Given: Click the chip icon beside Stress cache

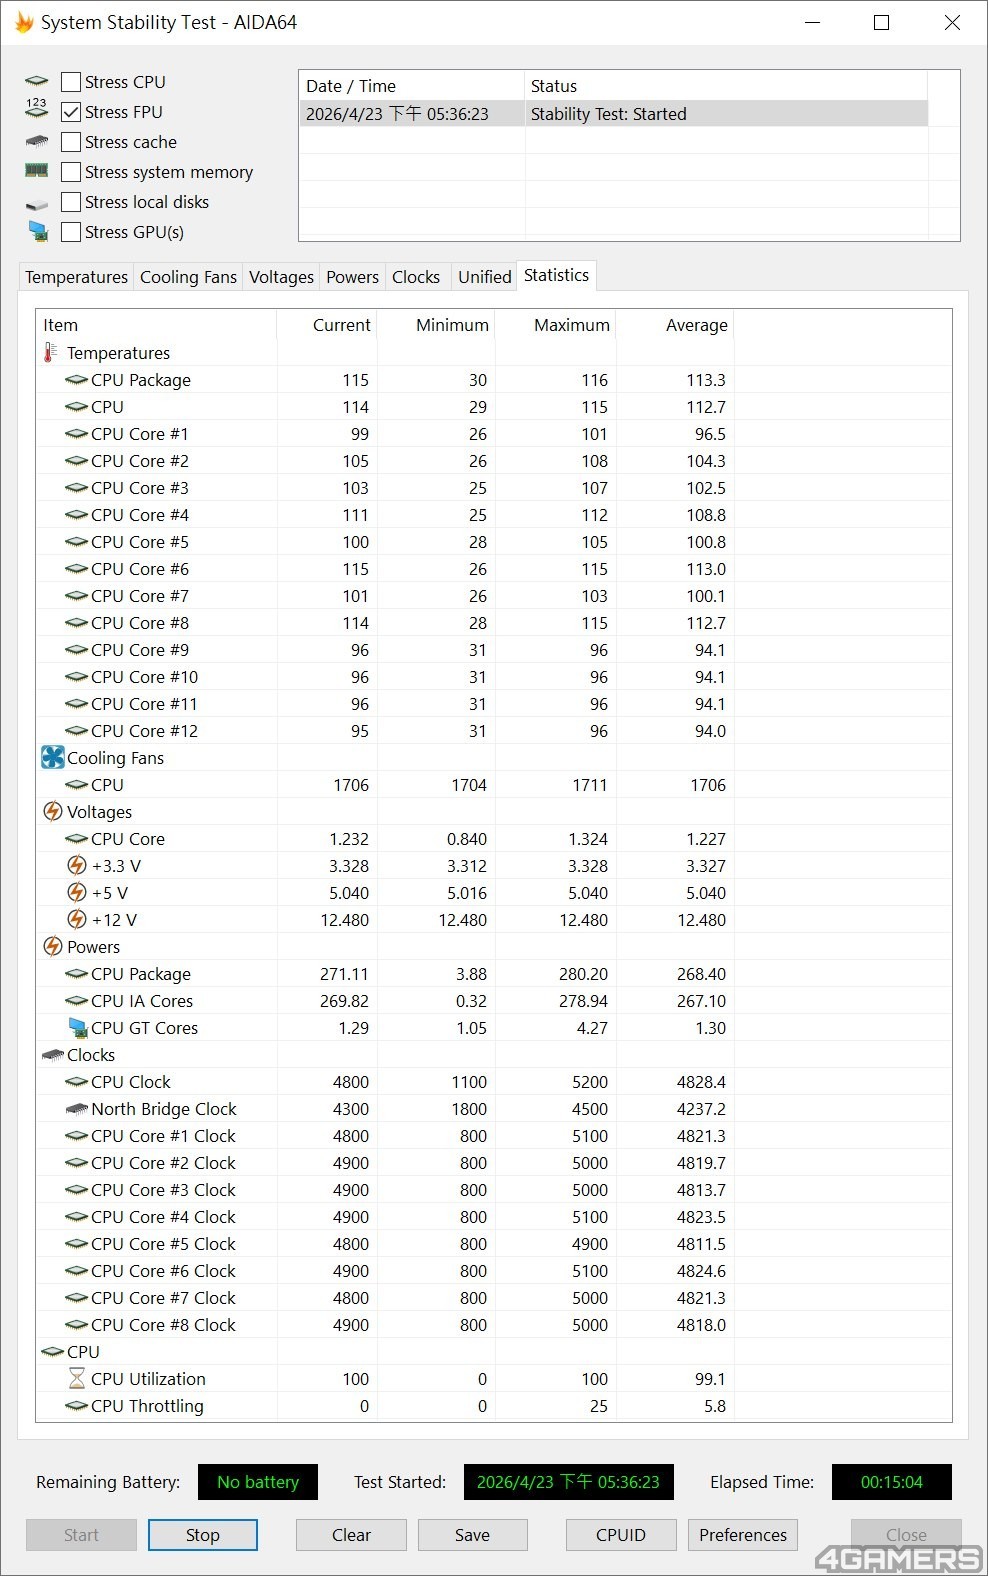Looking at the screenshot, I should point(37,141).
